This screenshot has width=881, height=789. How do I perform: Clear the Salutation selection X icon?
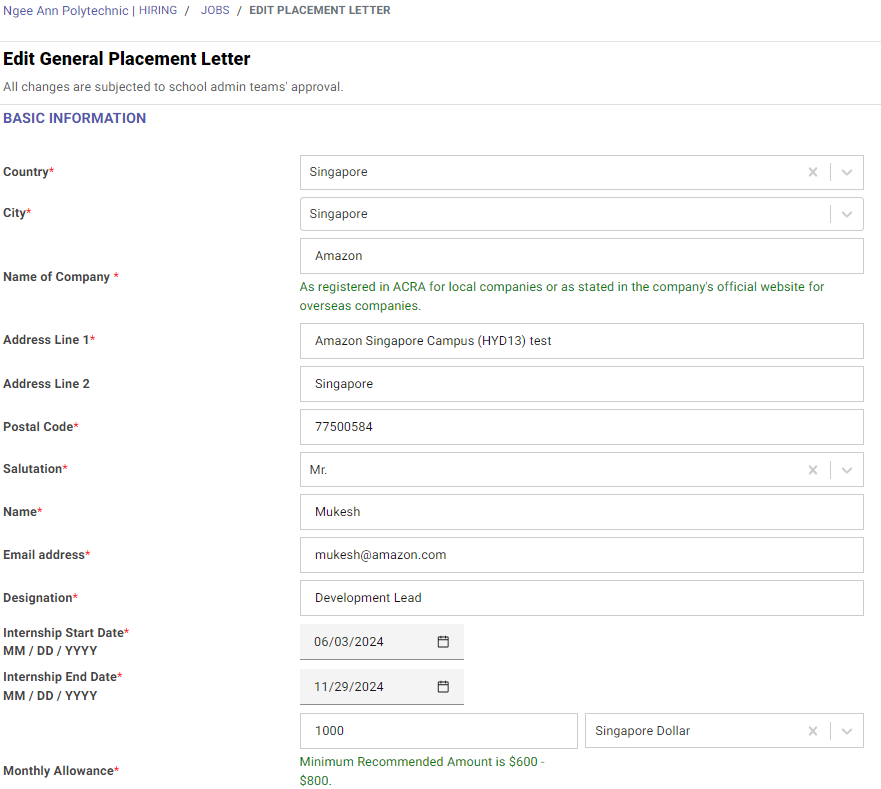click(813, 470)
